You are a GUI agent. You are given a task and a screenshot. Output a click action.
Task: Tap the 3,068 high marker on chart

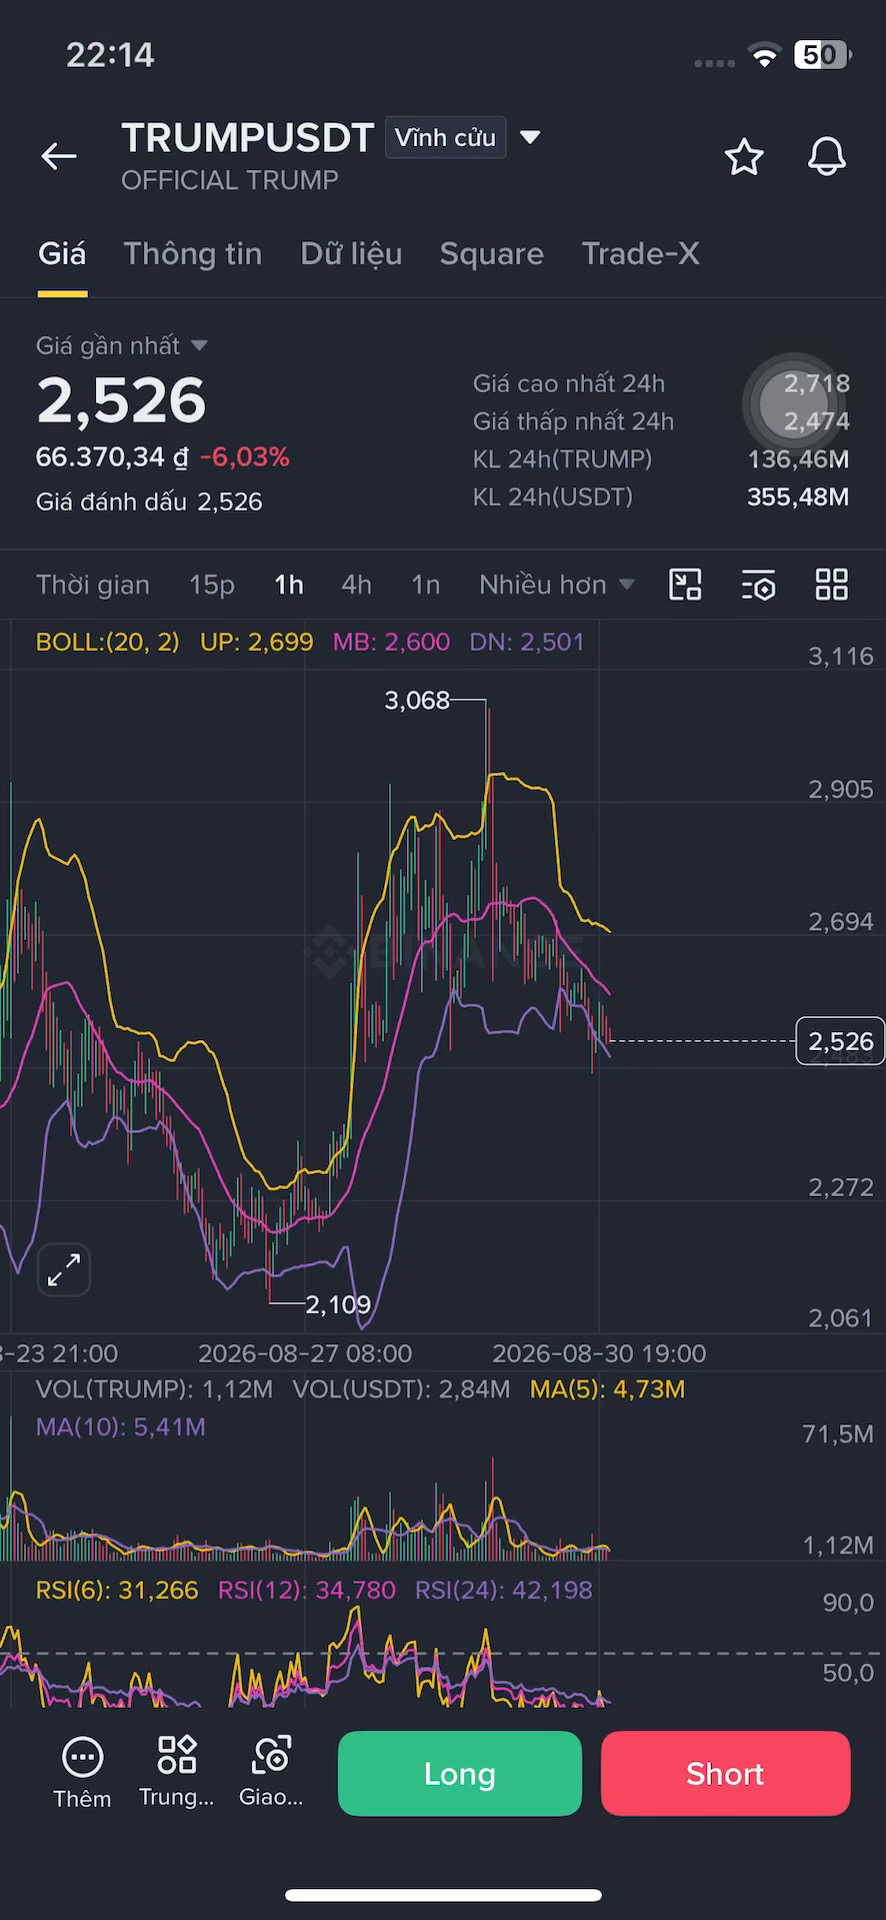coord(417,700)
